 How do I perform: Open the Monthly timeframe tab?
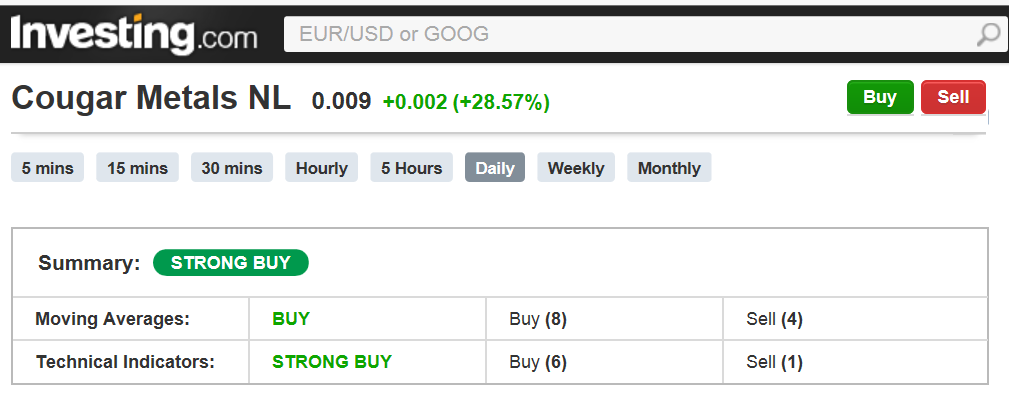coord(669,168)
